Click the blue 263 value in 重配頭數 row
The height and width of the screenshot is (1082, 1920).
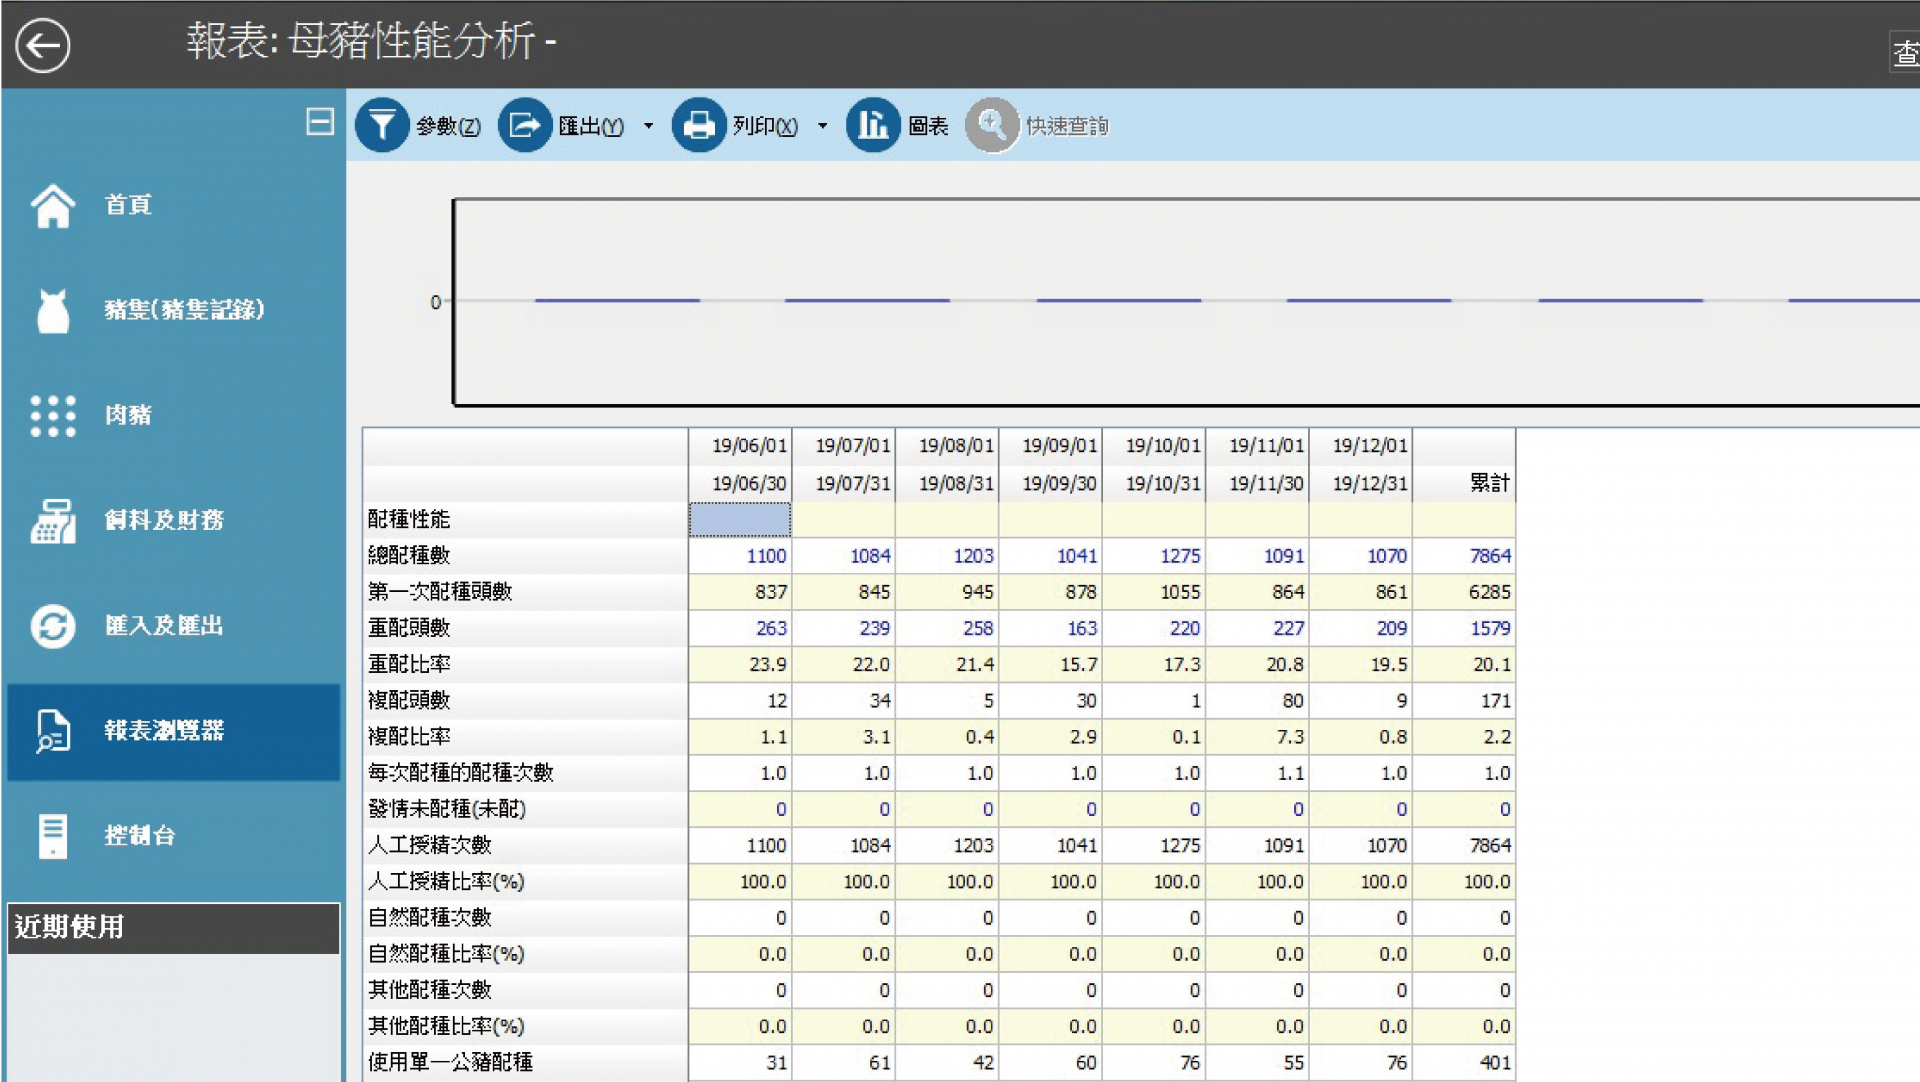(771, 628)
